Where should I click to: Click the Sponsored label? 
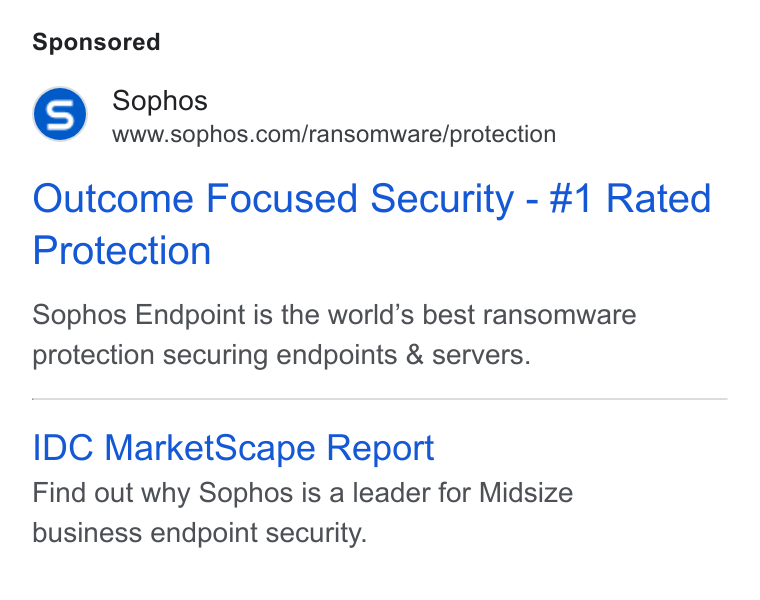click(96, 42)
